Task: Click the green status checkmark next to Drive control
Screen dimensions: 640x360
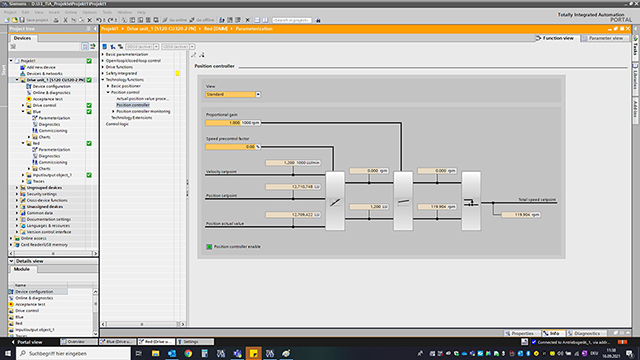Action: tap(89, 105)
